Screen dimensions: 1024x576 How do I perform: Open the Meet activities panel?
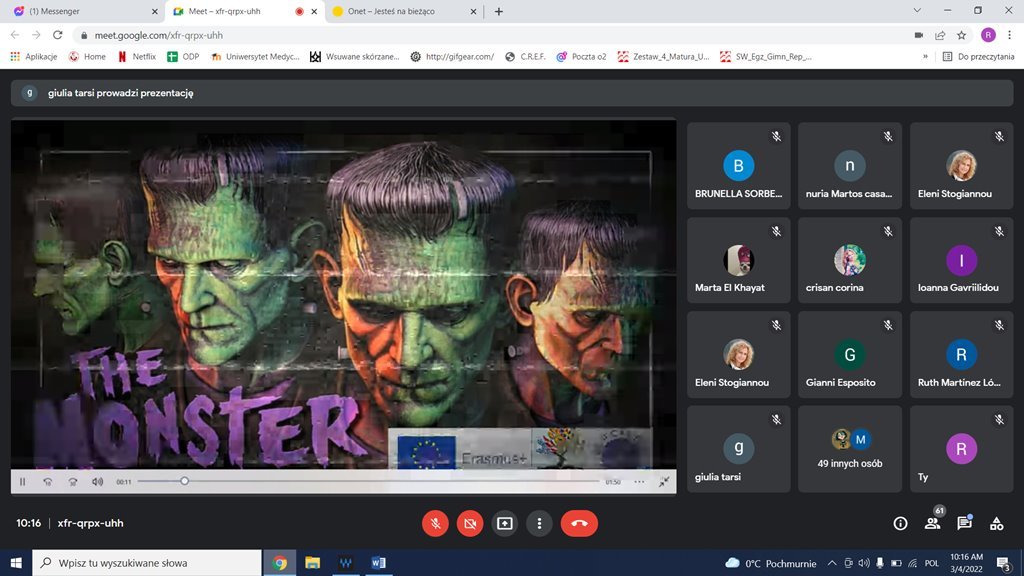point(997,523)
